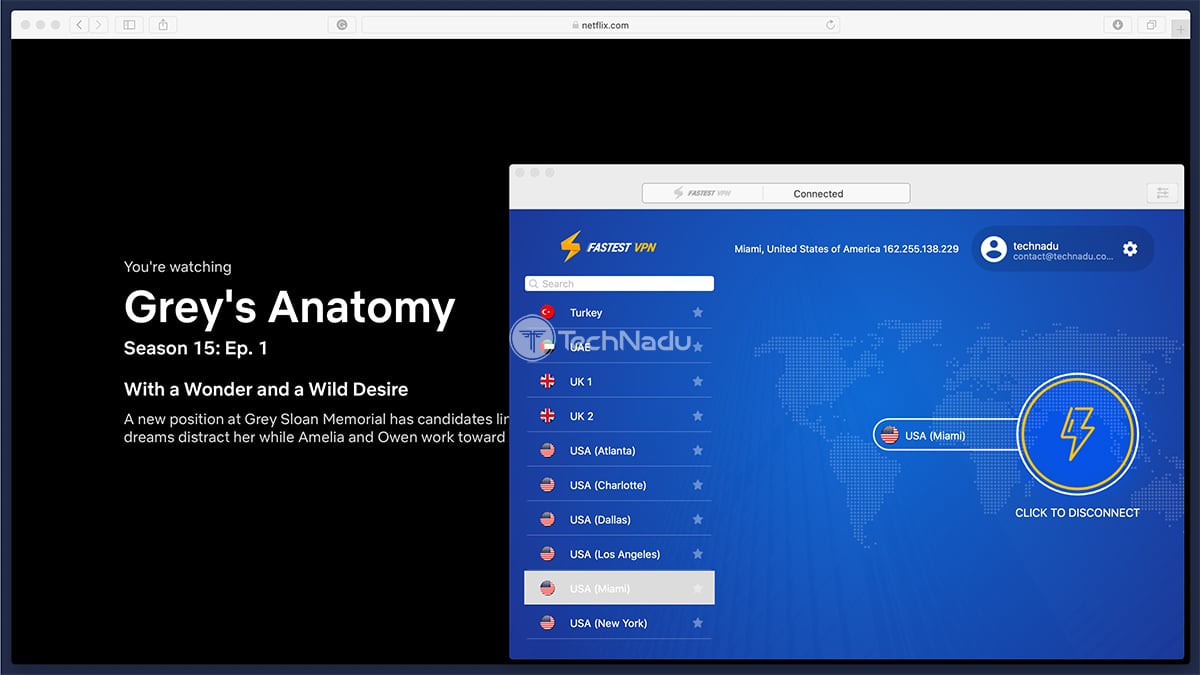This screenshot has width=1200, height=675.
Task: Favorite the USA (Atlanta) server
Action: click(698, 451)
